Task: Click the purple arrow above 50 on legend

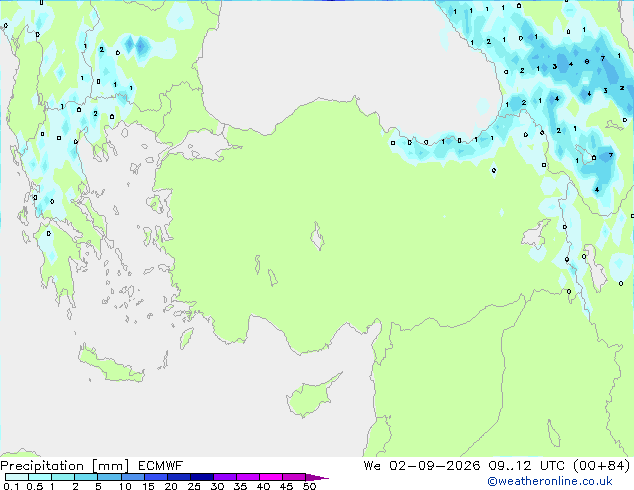Action: [x=317, y=477]
